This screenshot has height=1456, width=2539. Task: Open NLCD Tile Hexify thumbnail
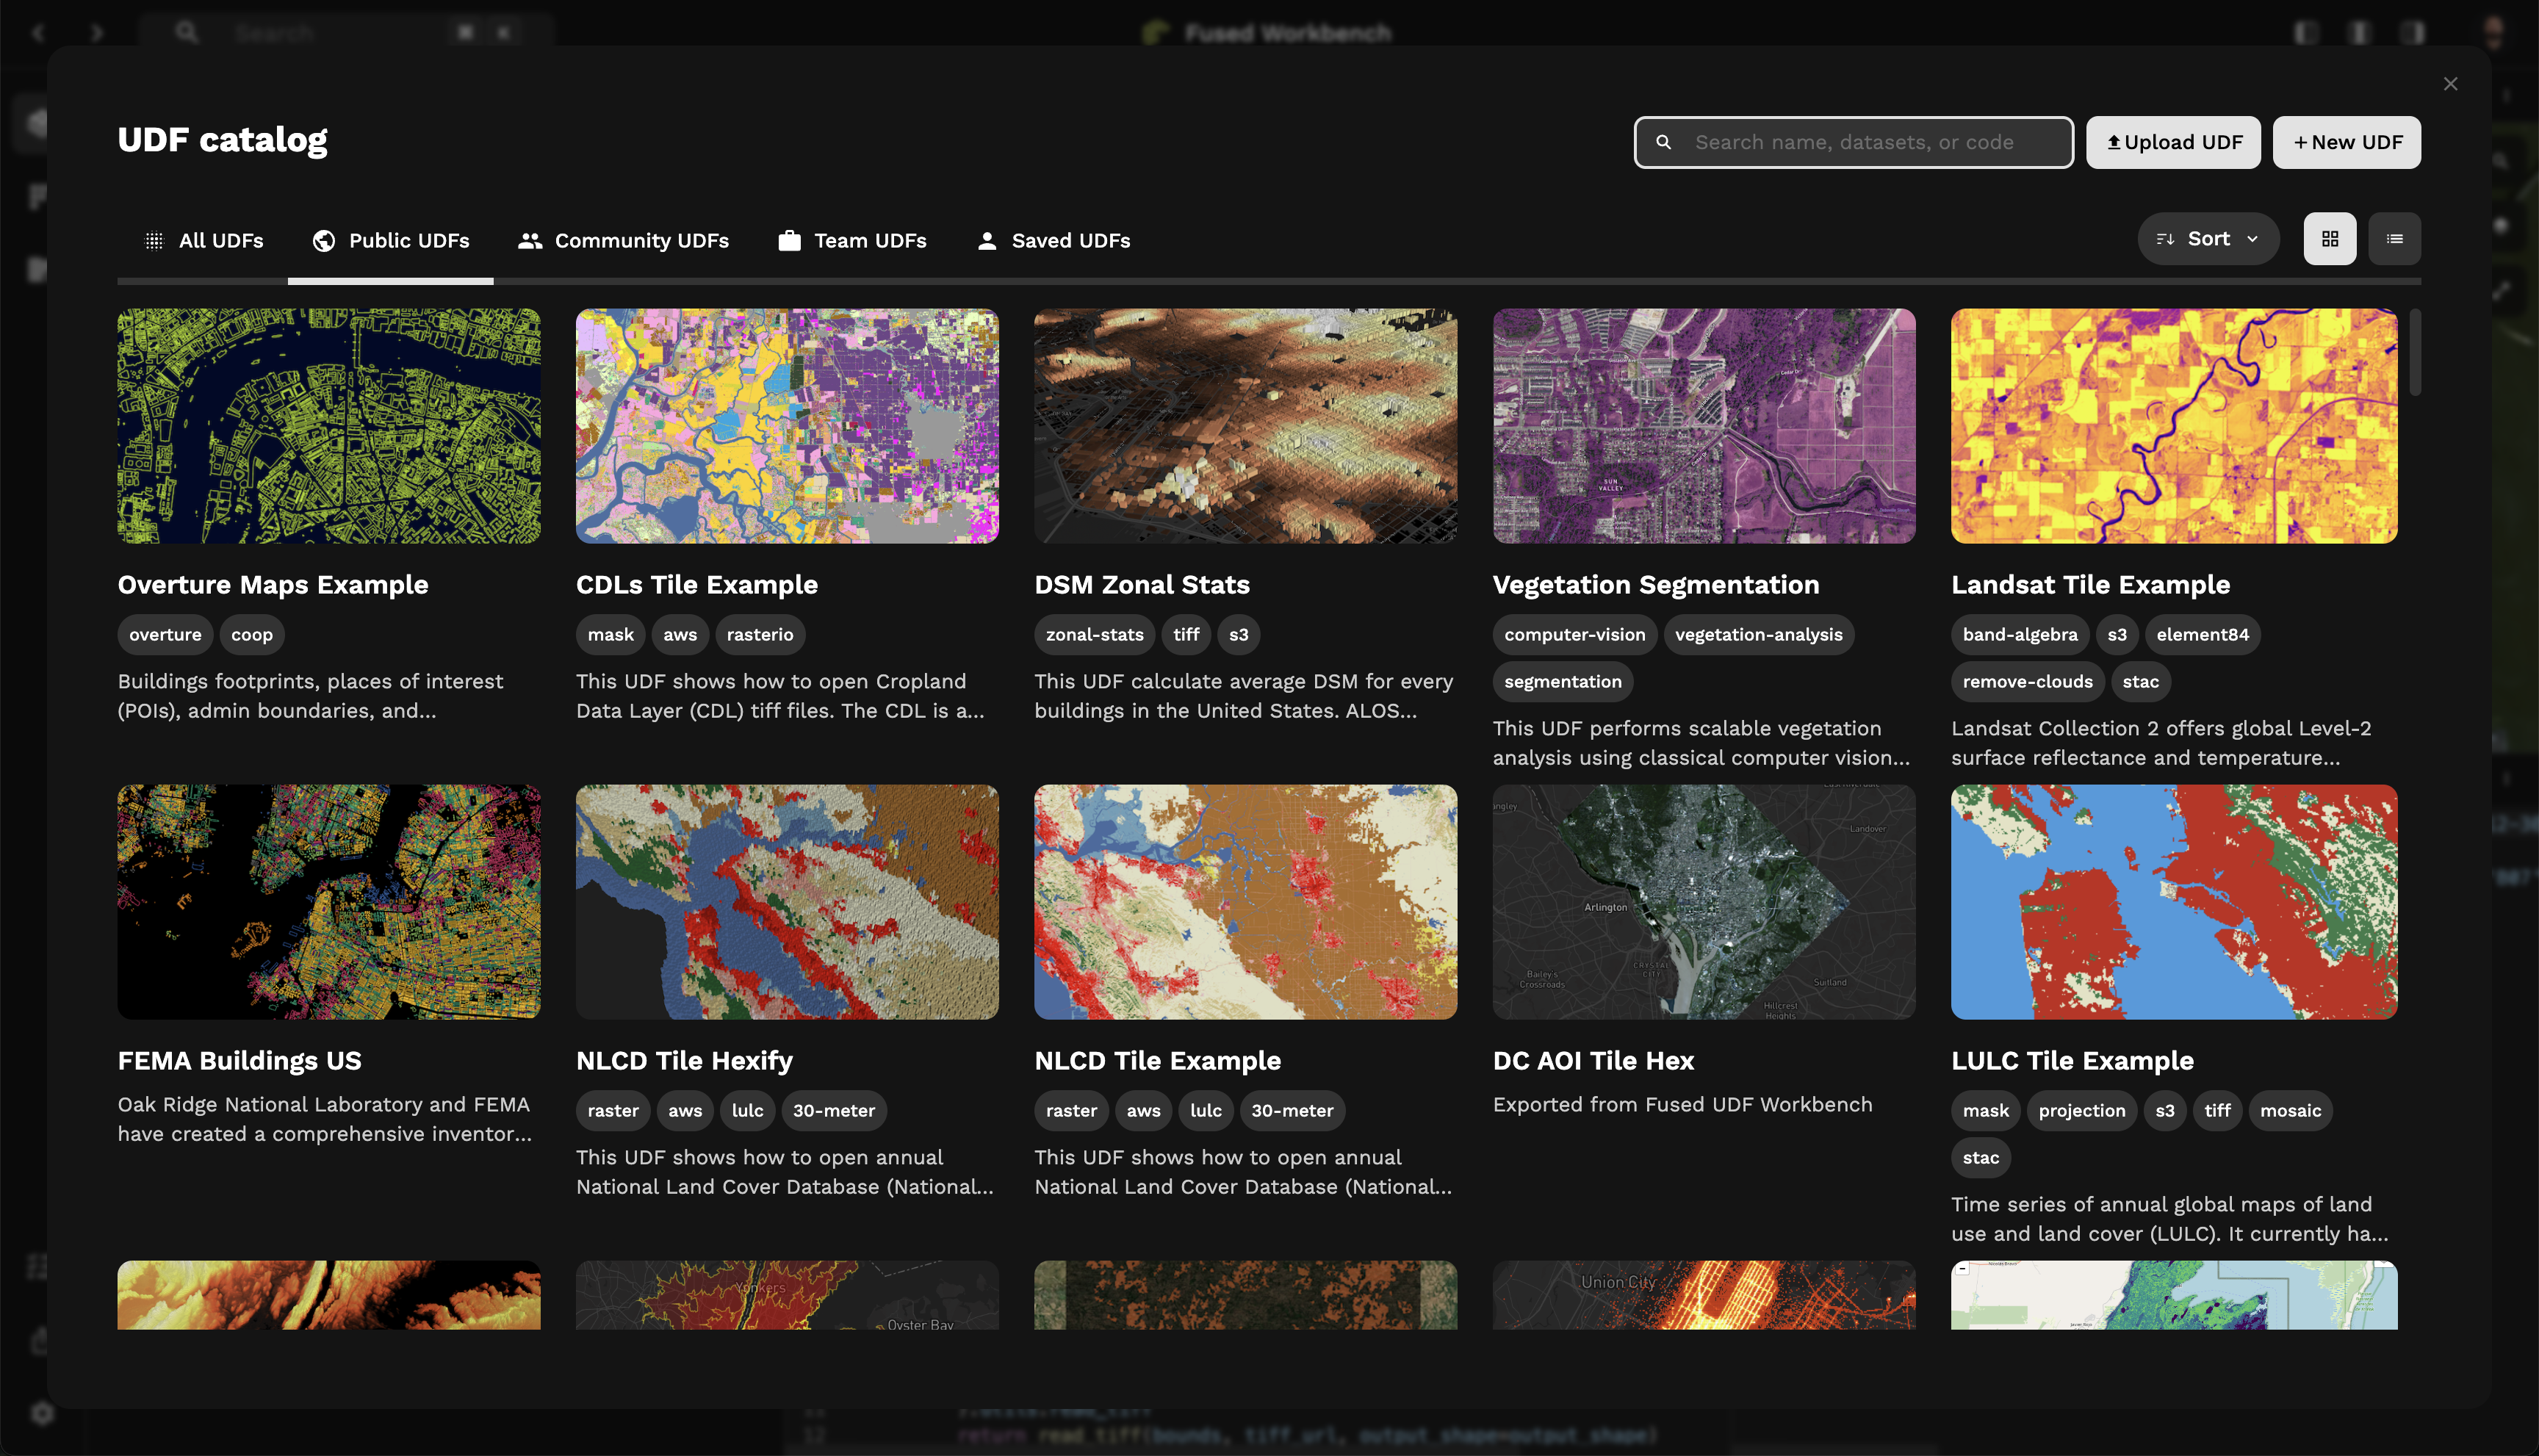coord(787,902)
